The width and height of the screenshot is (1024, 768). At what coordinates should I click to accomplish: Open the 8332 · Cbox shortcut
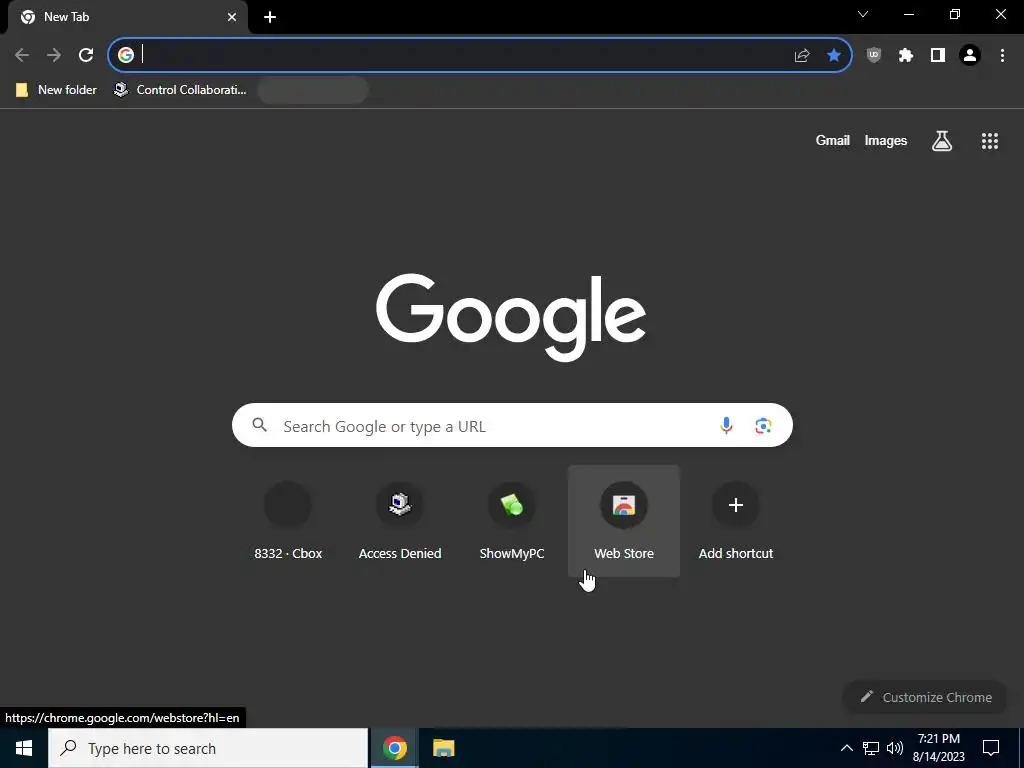[x=288, y=521]
